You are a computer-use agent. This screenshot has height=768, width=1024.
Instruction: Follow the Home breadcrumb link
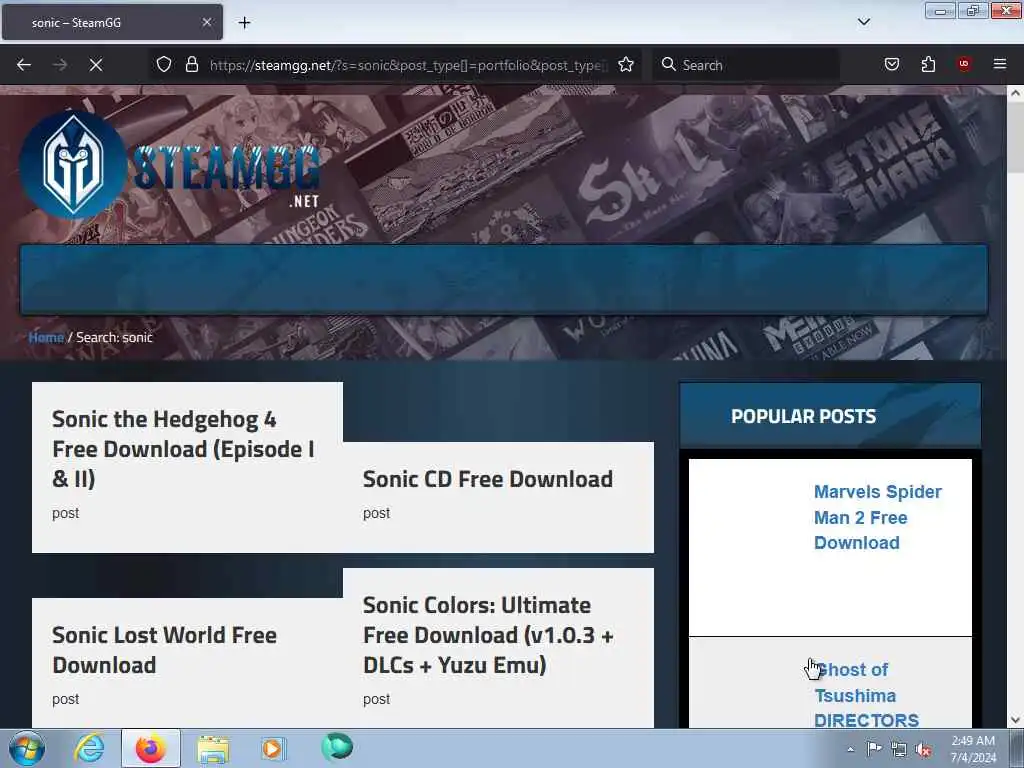46,337
